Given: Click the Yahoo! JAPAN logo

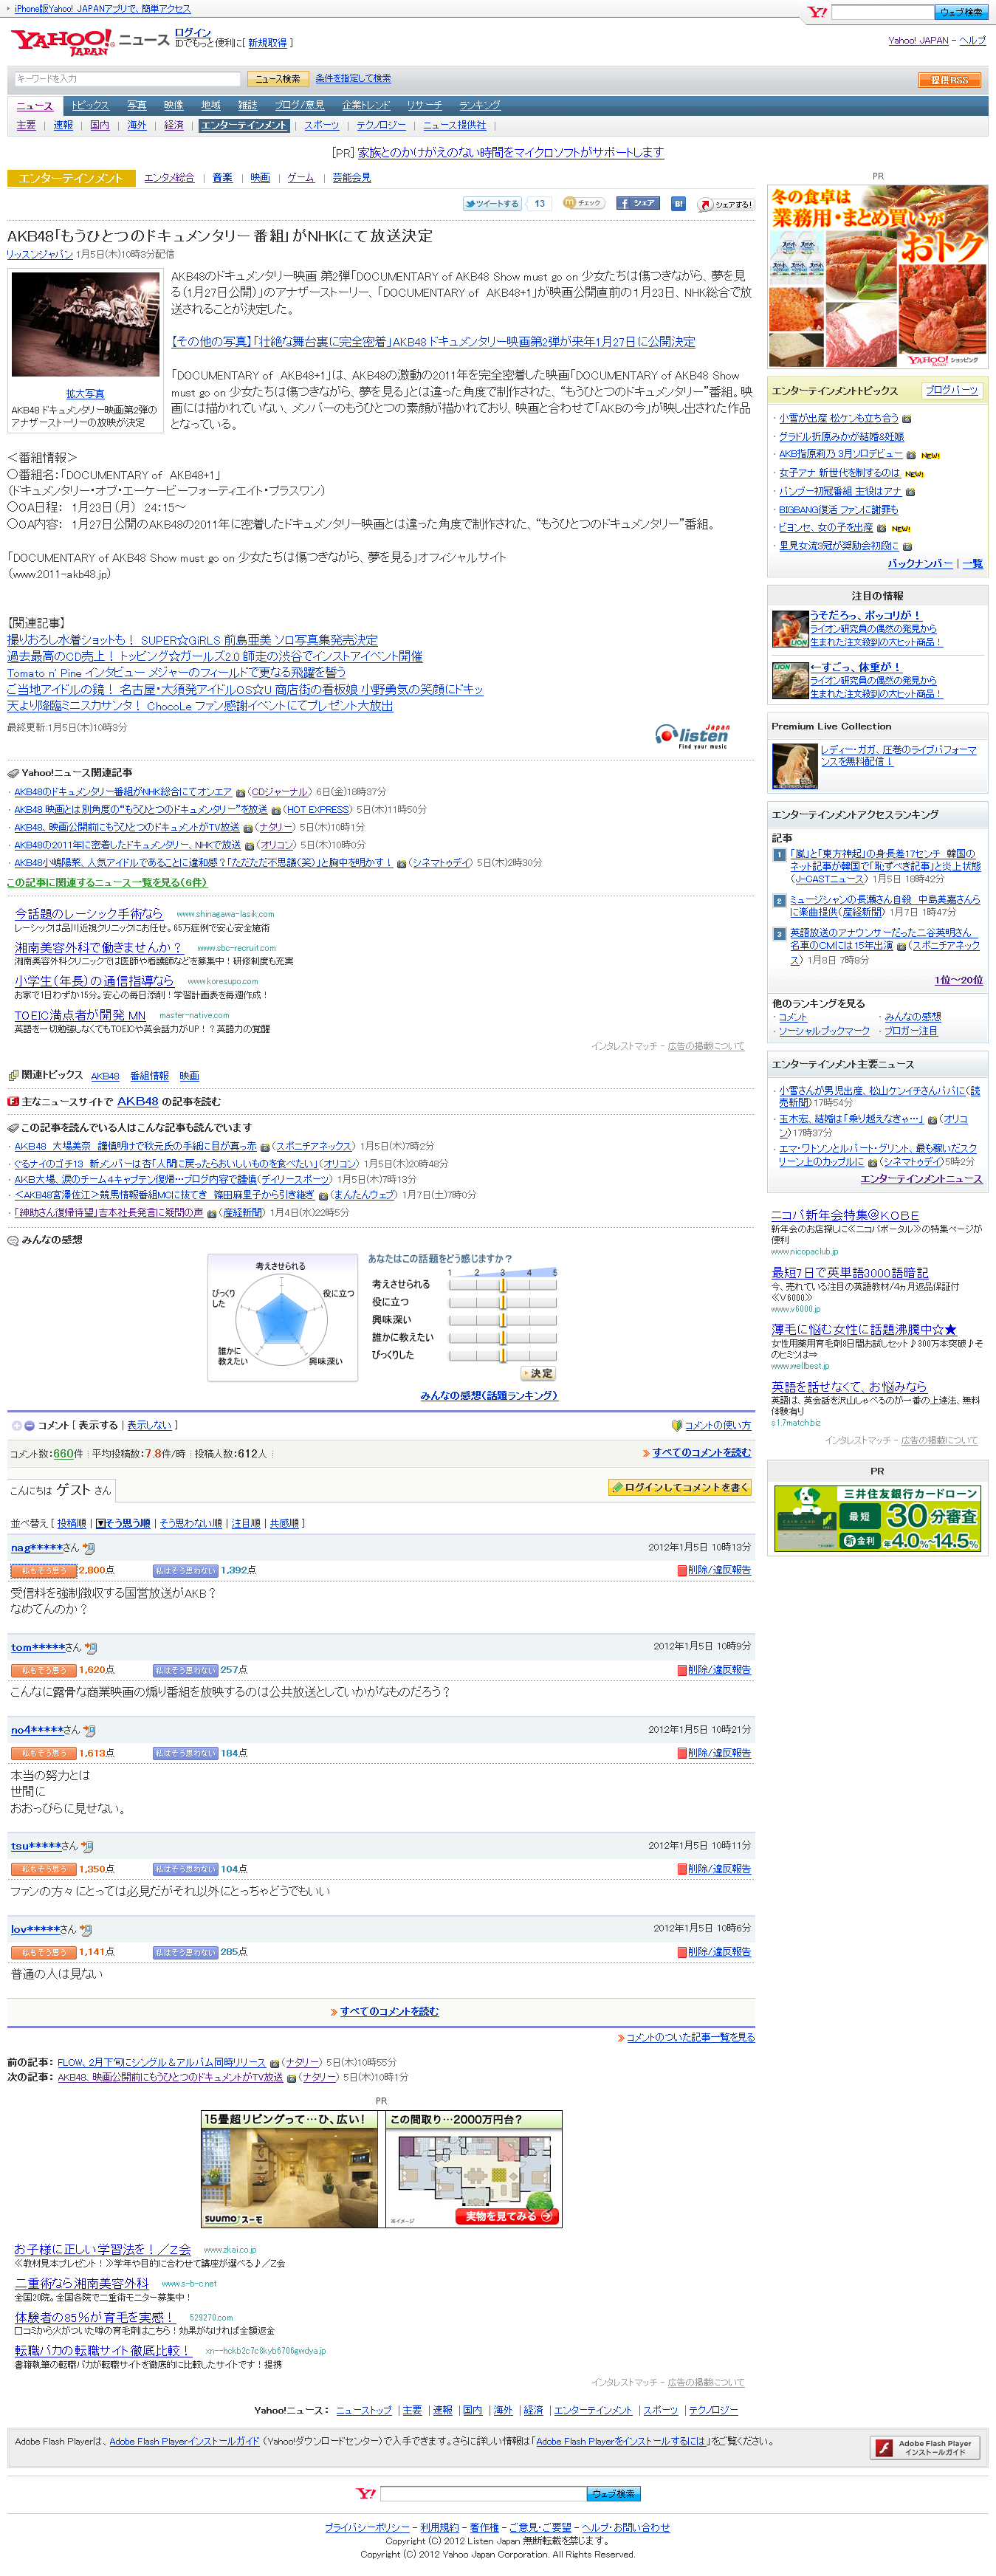Looking at the screenshot, I should pos(61,42).
